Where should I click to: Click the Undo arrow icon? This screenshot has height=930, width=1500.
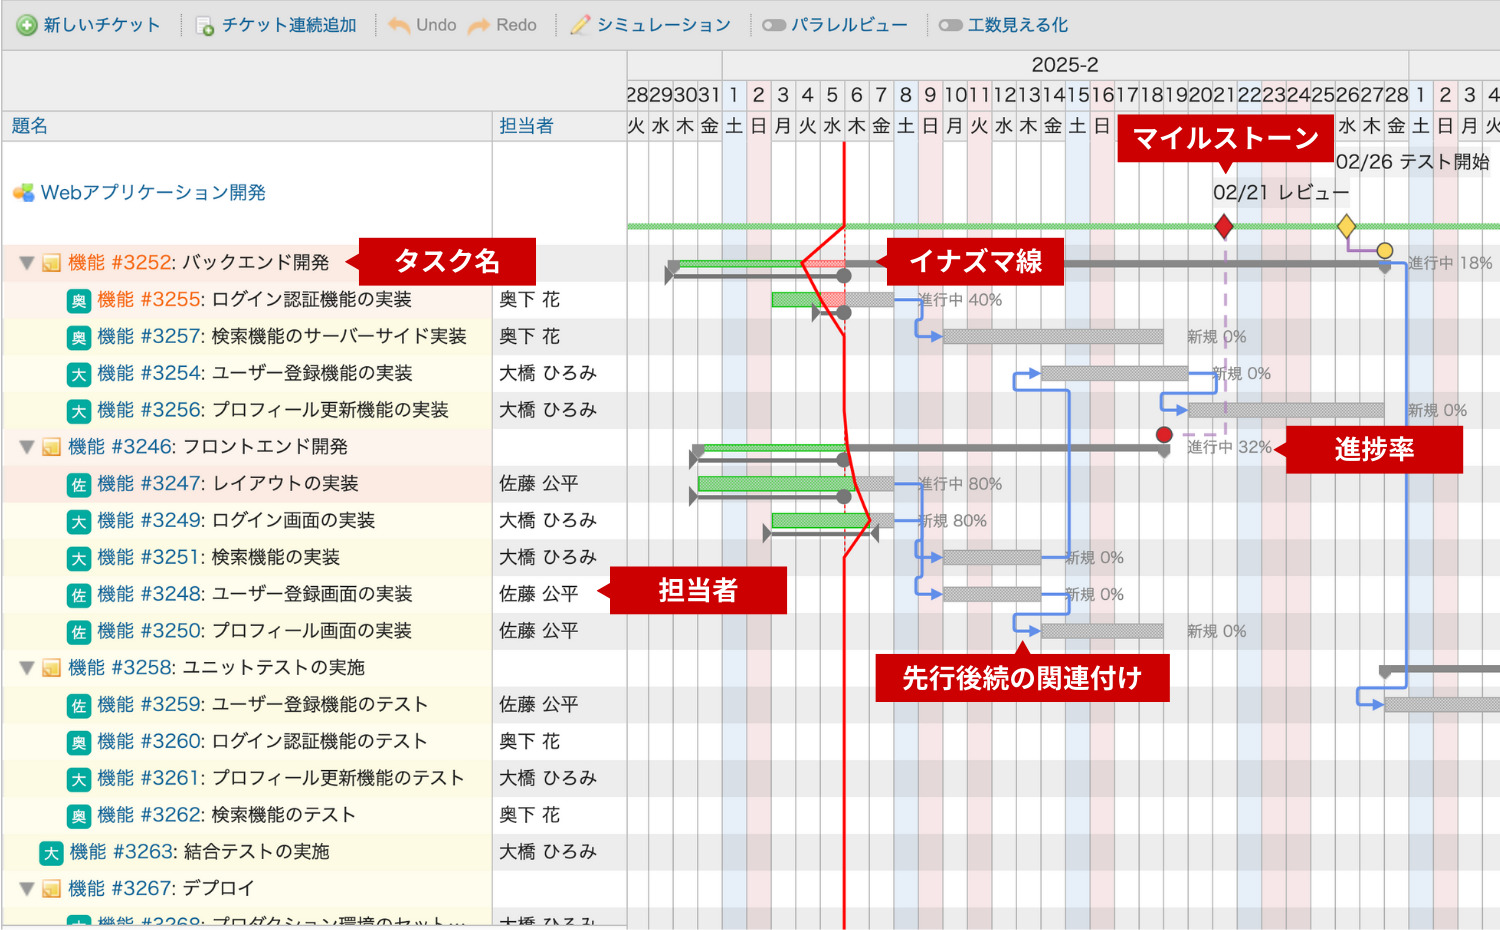pyautogui.click(x=399, y=25)
